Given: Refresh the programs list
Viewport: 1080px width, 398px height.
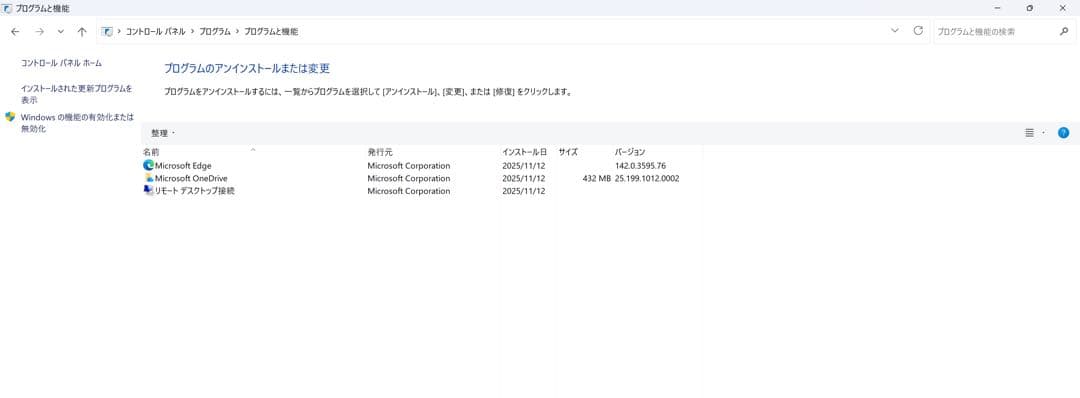Looking at the screenshot, I should [x=917, y=31].
